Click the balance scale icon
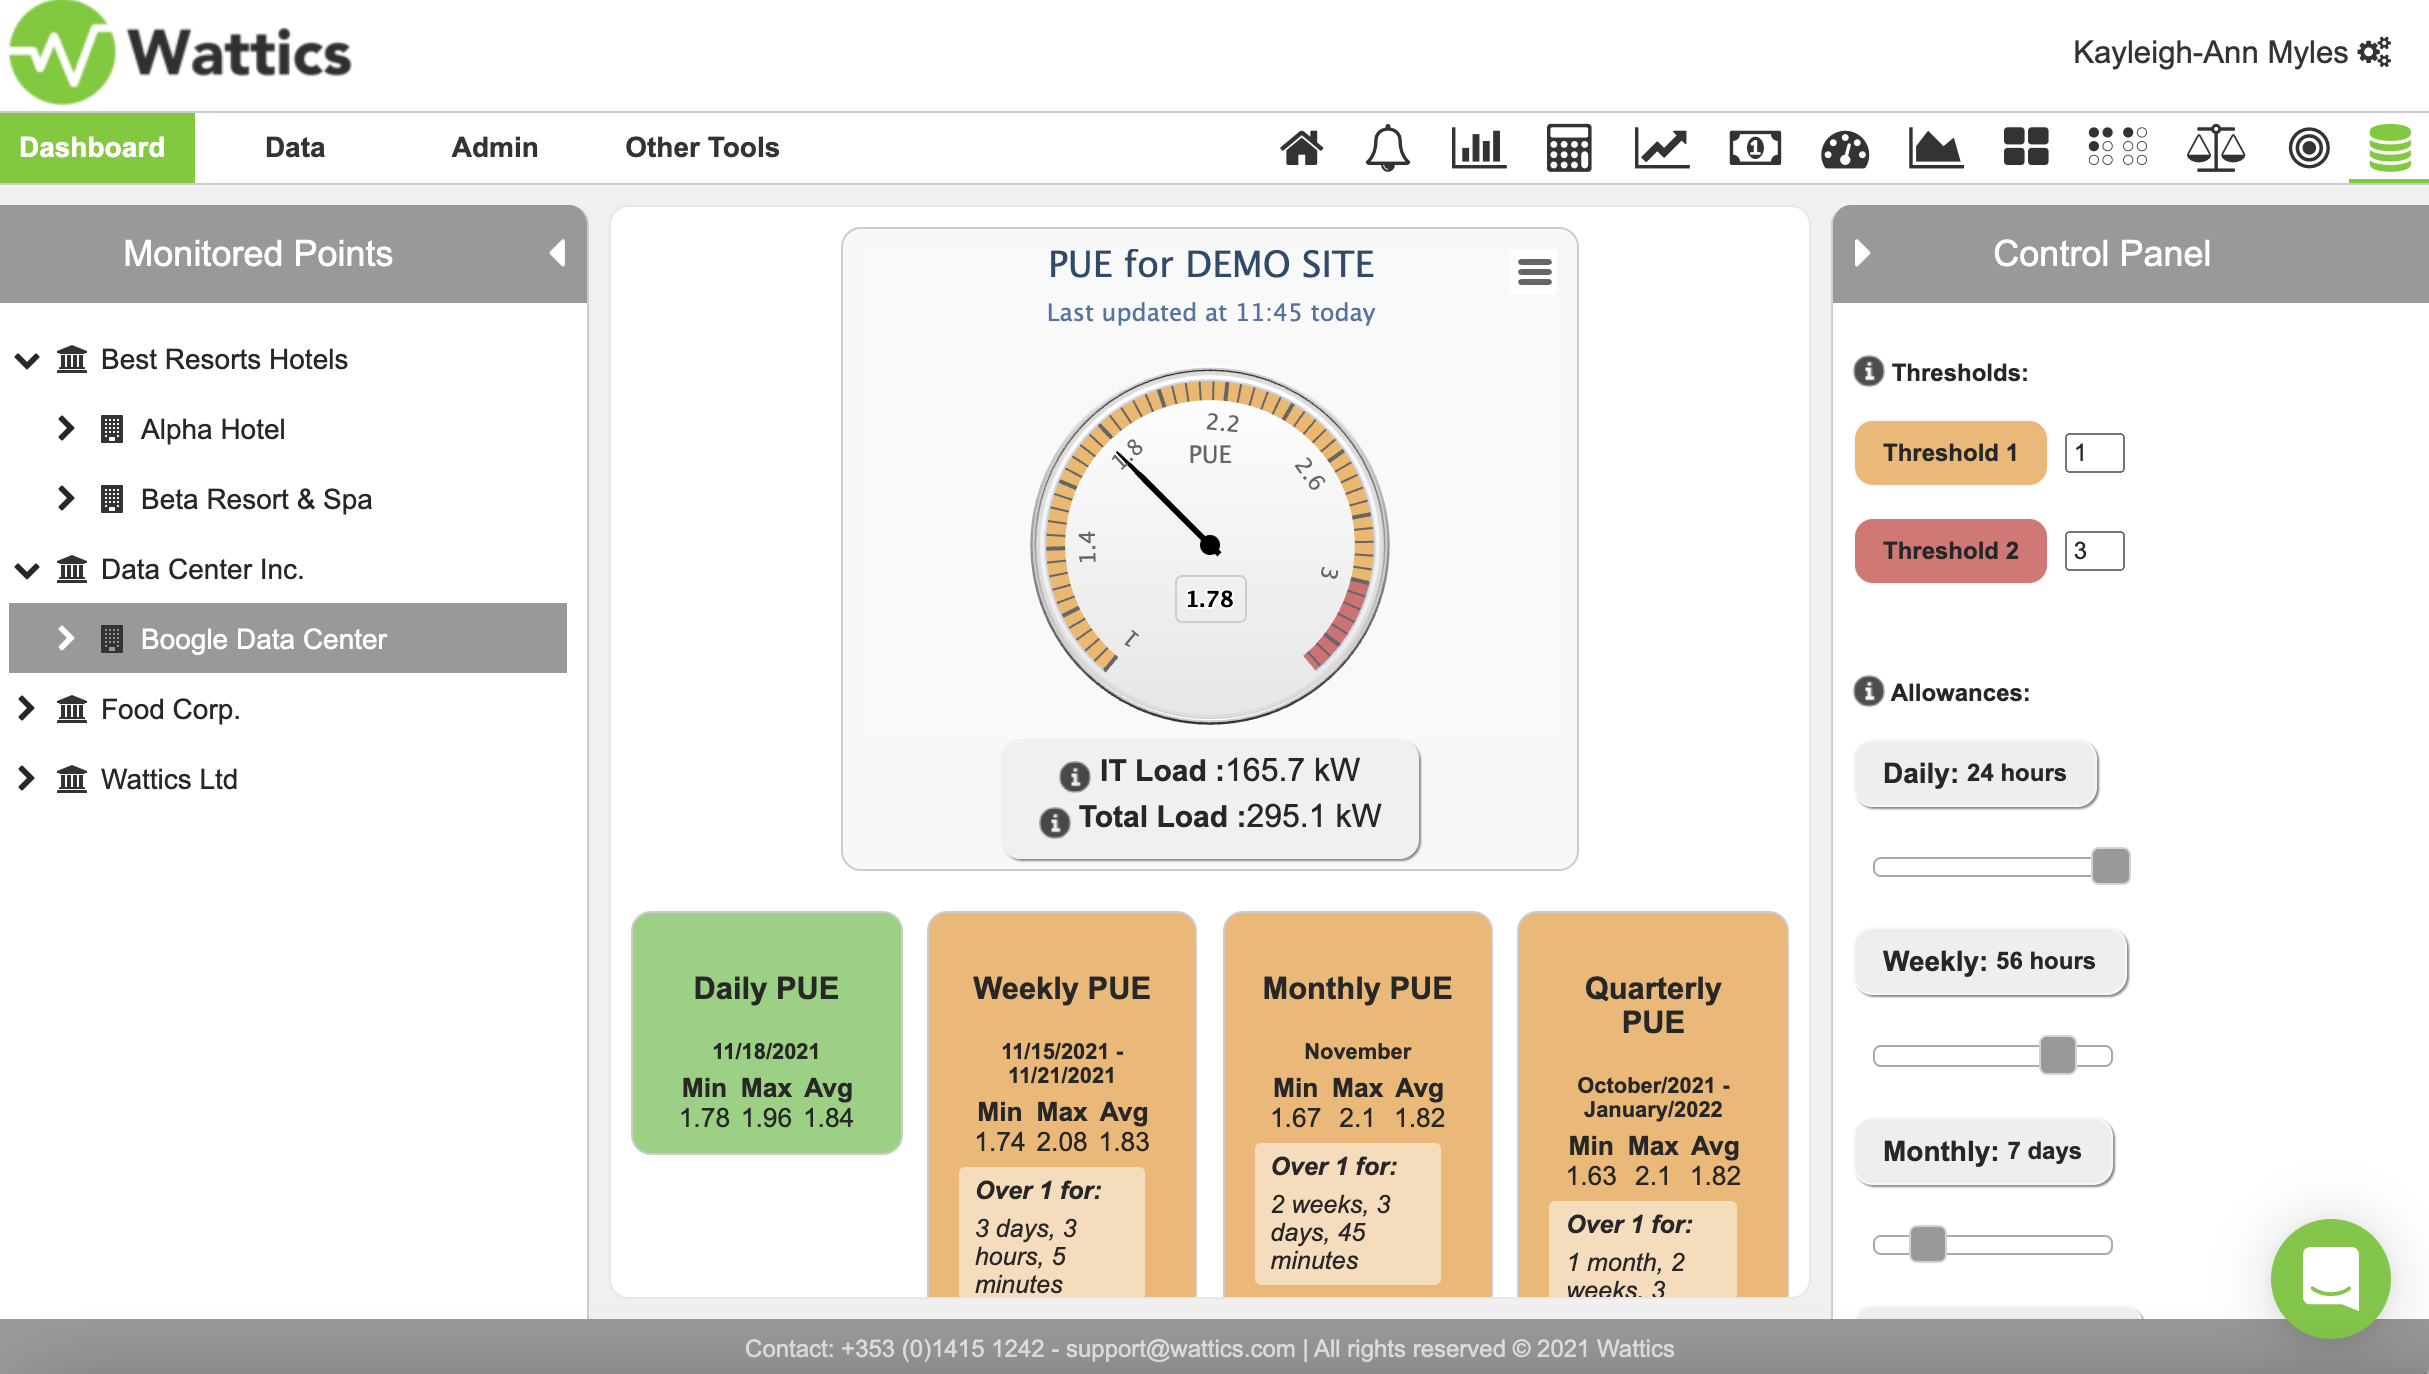This screenshot has height=1374, width=2429. 2215,148
